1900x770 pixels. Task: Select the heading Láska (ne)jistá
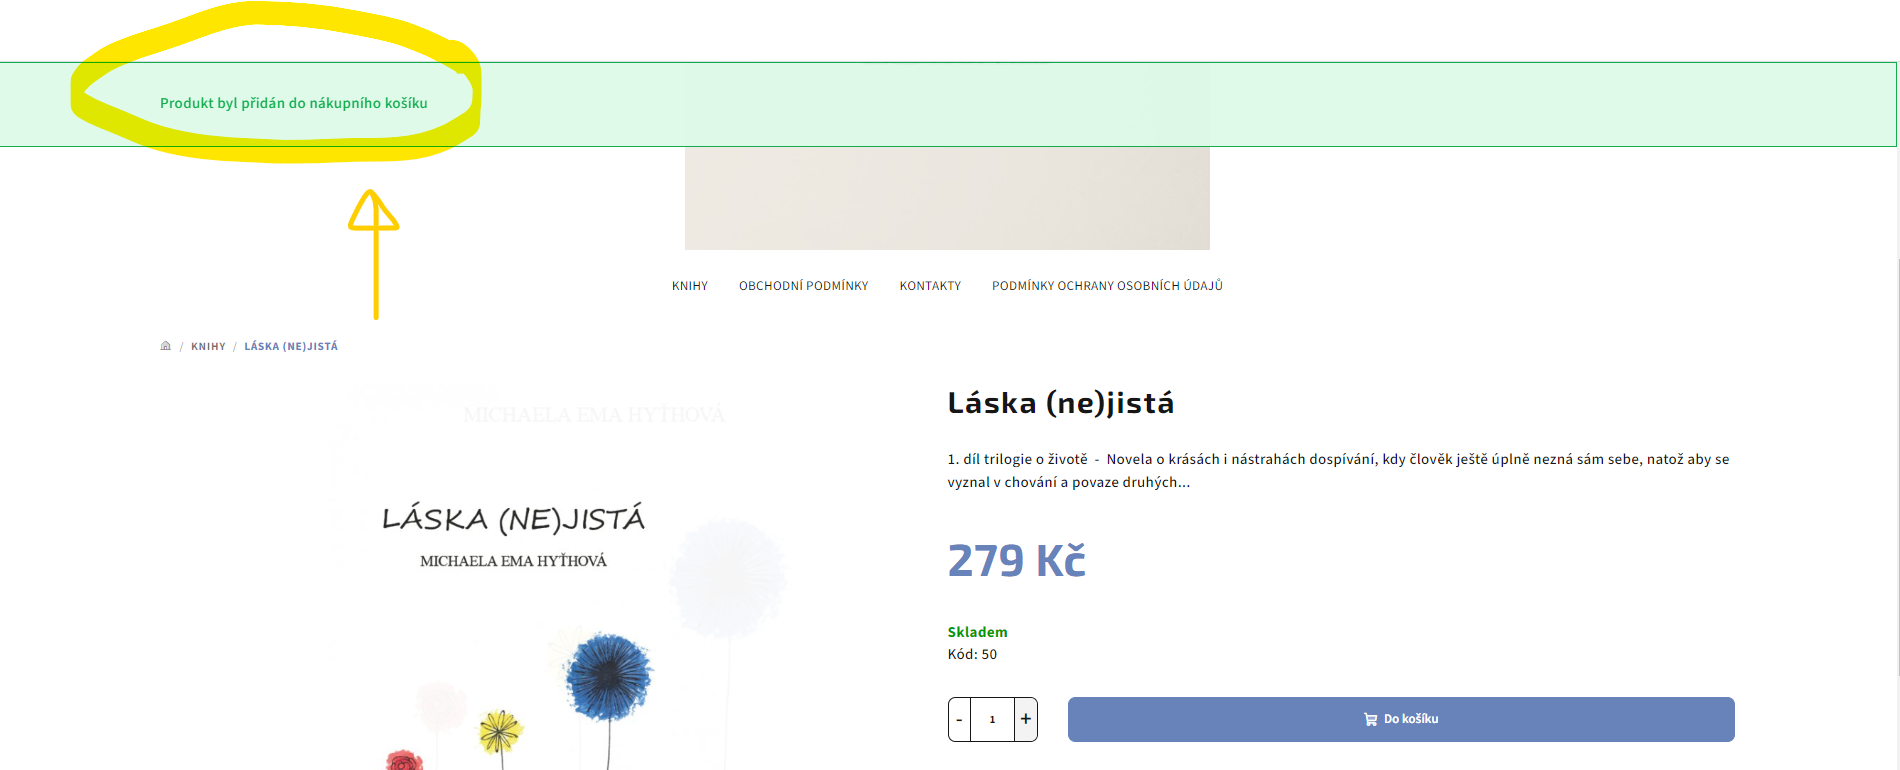1061,403
